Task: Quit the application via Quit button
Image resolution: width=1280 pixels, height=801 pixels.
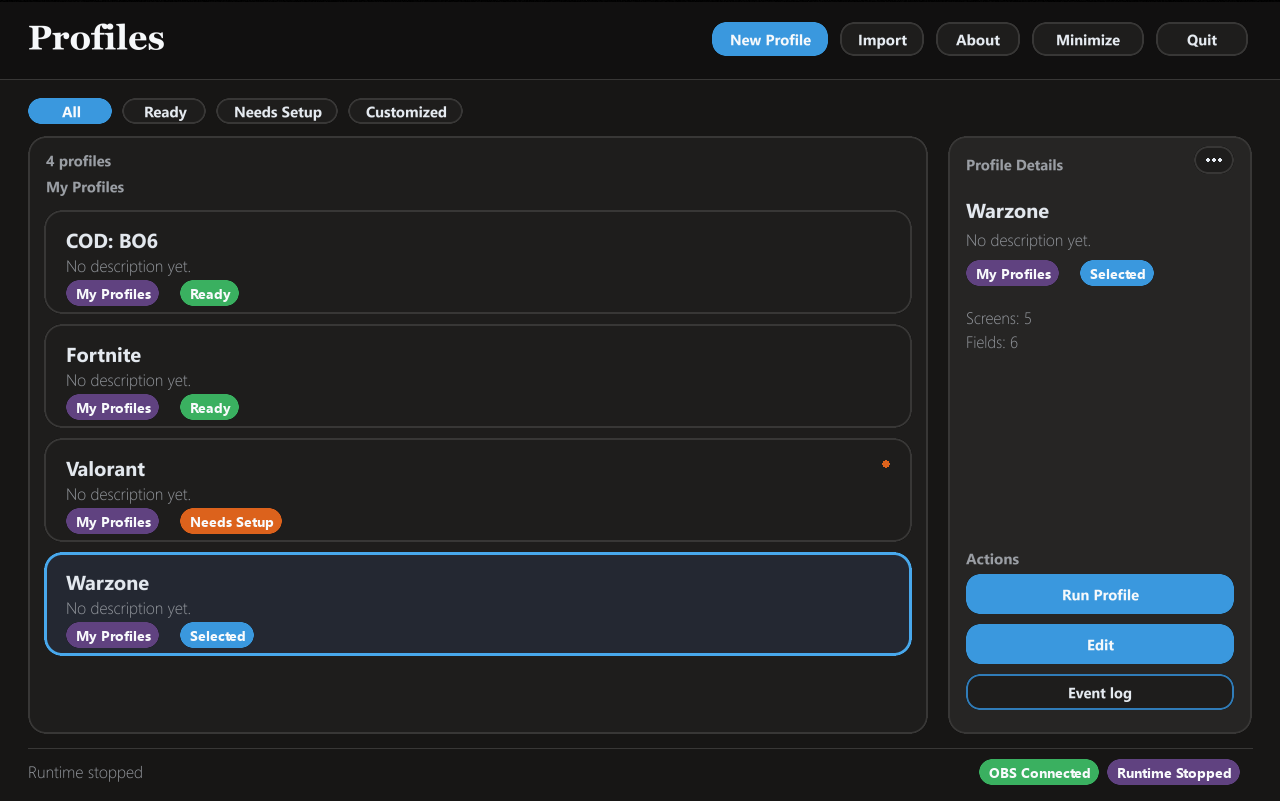Action: (x=1202, y=39)
